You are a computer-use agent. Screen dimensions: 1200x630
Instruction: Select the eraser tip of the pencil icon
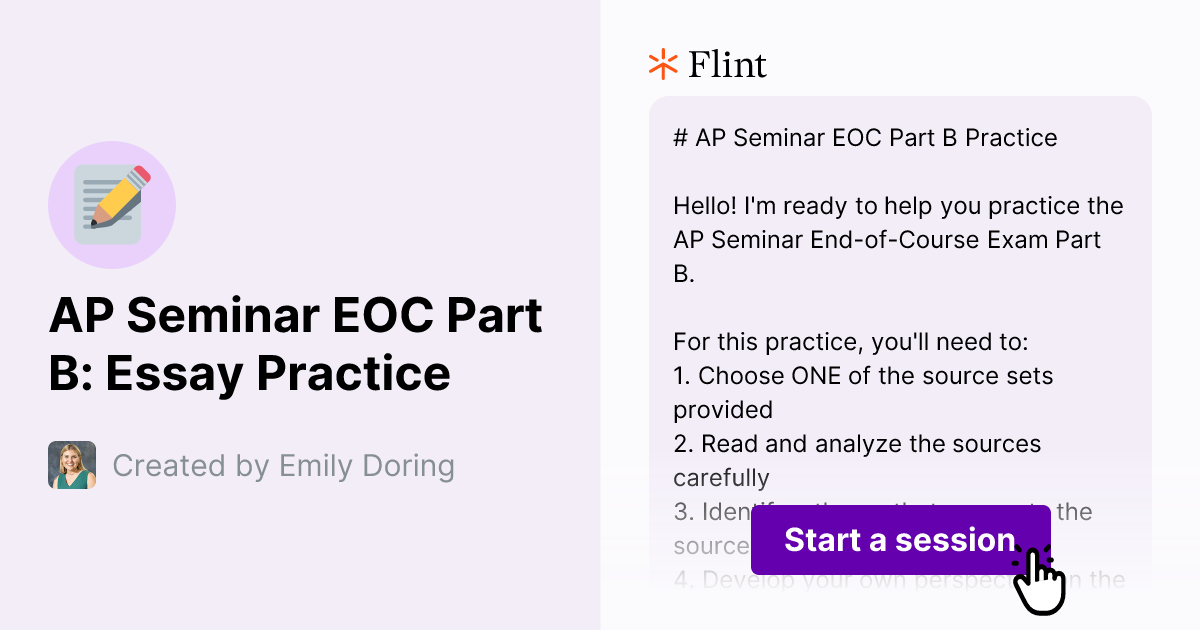click(140, 172)
